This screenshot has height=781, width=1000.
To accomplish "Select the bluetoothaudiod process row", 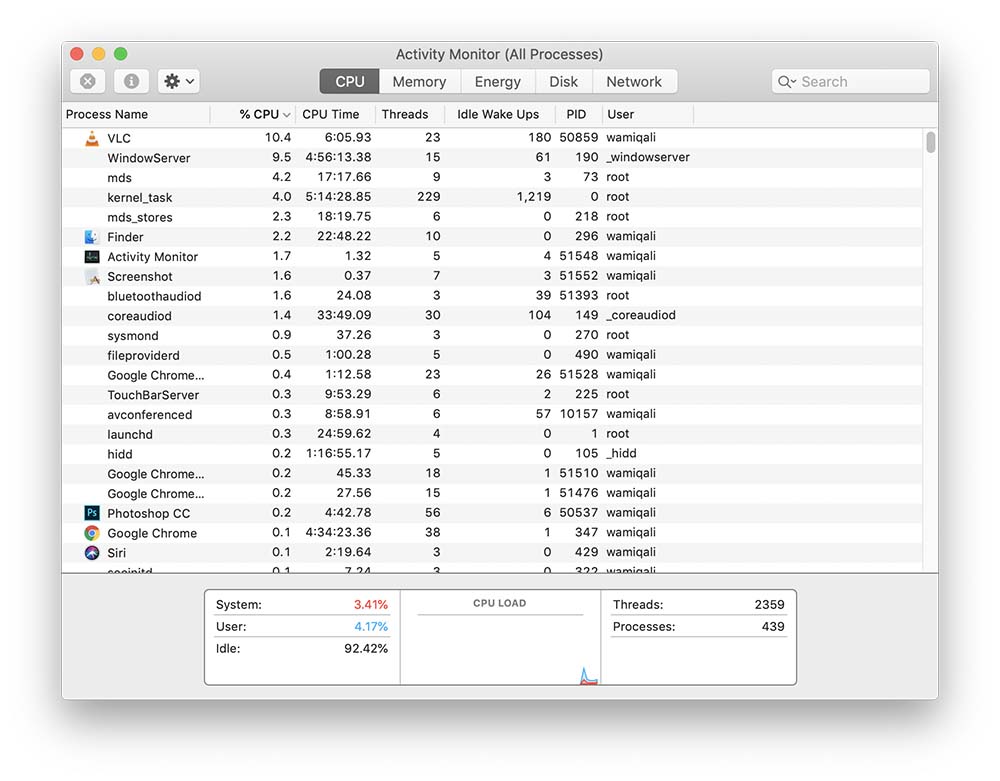I will [492, 296].
